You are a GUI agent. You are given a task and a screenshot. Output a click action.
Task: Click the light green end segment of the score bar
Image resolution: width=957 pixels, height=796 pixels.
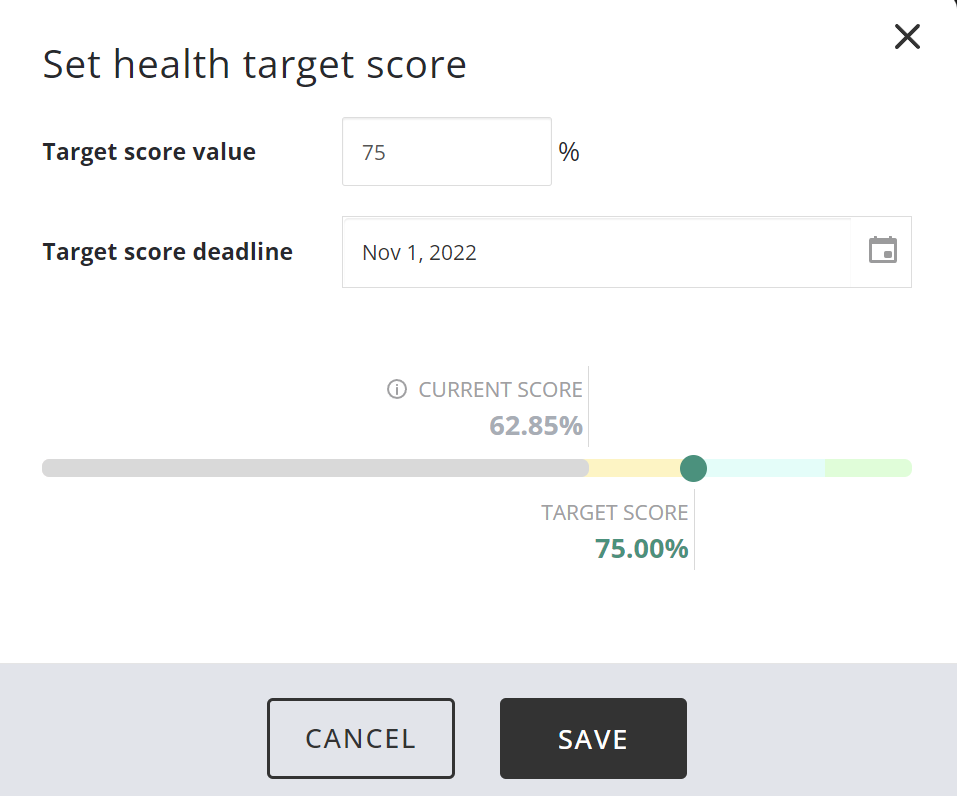coord(867,468)
